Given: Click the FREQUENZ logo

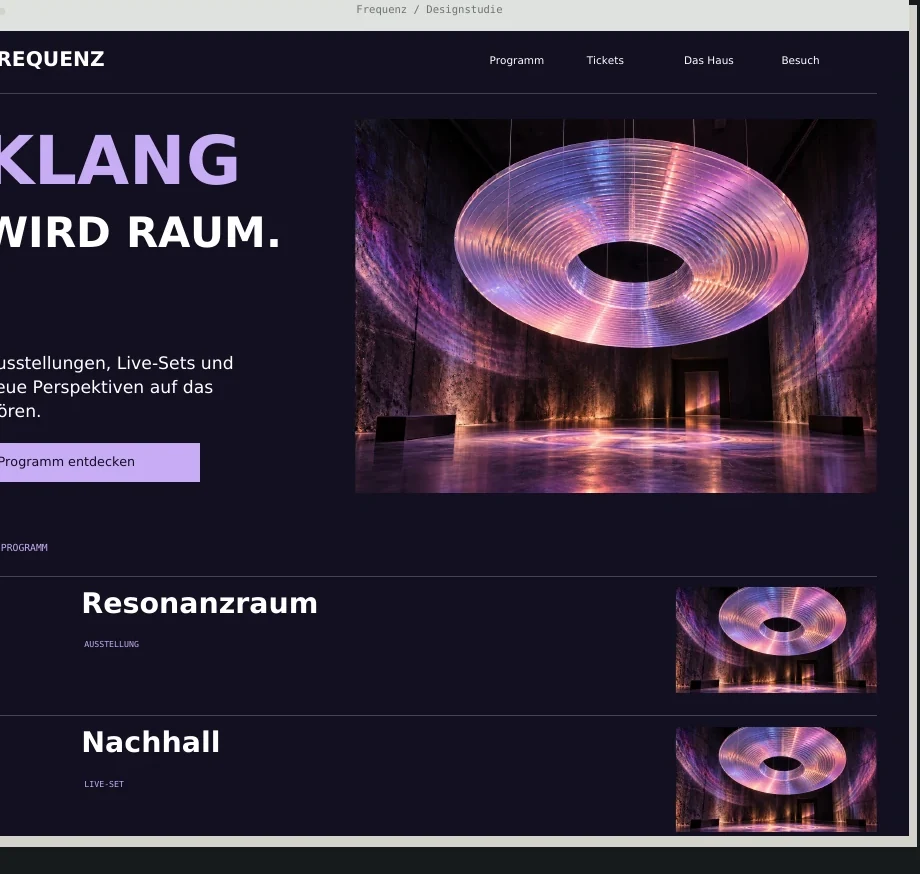Looking at the screenshot, I should 52,59.
